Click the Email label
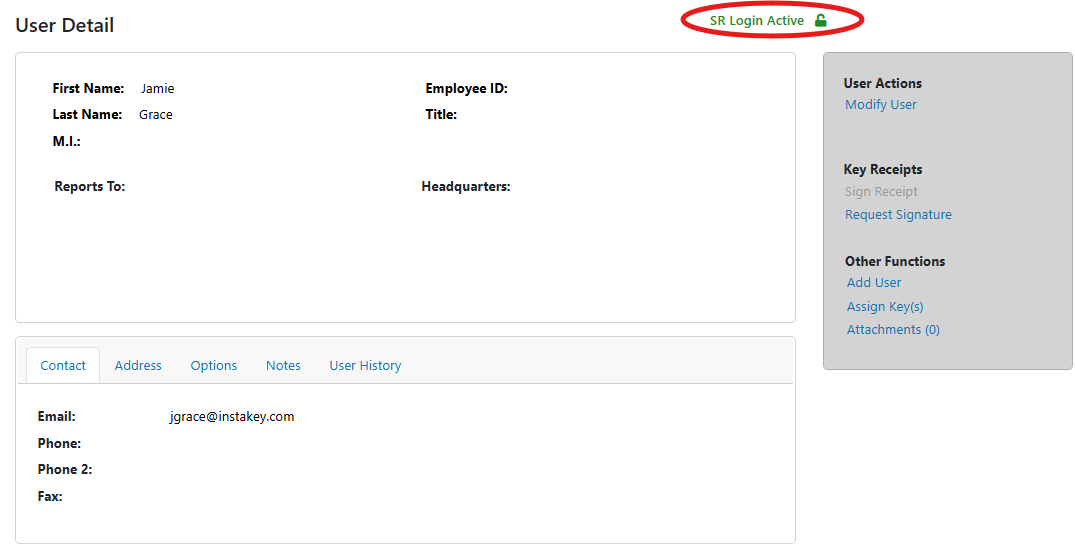1075x553 pixels. [56, 417]
